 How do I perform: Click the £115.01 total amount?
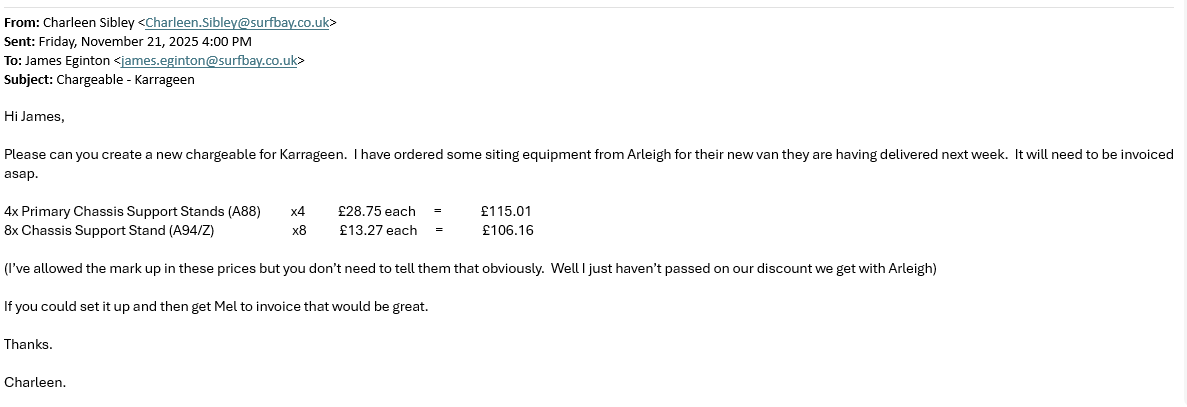pyautogui.click(x=506, y=211)
